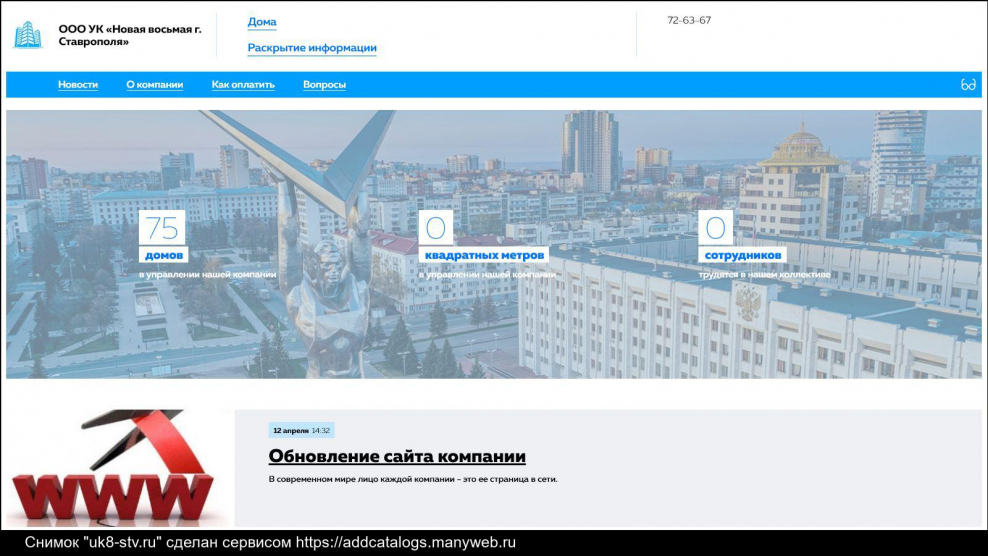988x556 pixels.
Task: Click the квадратных метров label
Action: [x=483, y=255]
